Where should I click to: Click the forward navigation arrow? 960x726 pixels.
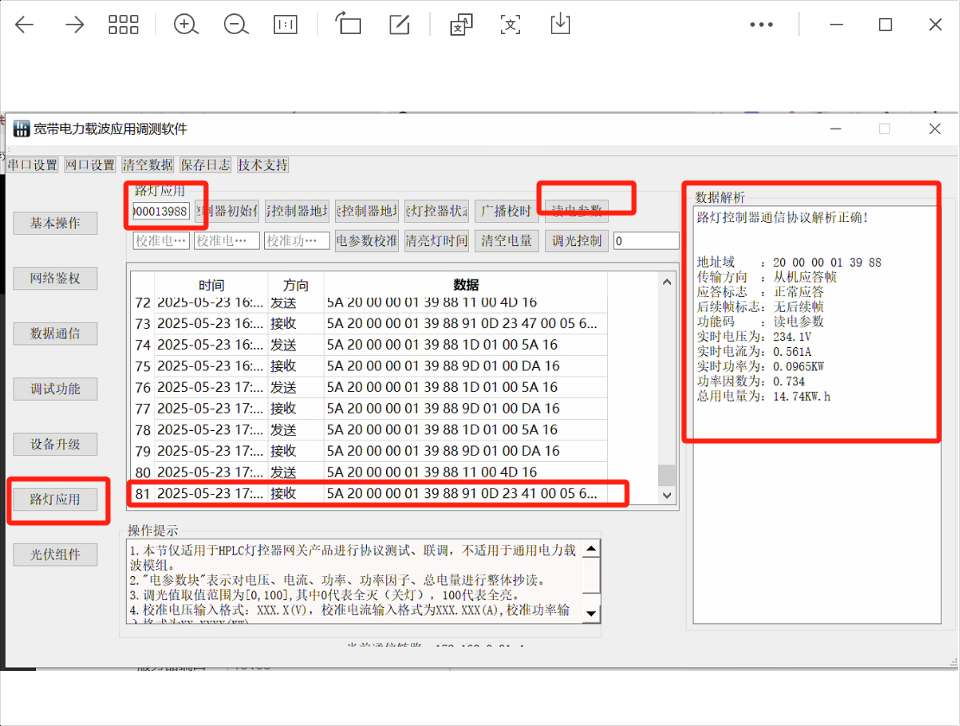coord(74,24)
